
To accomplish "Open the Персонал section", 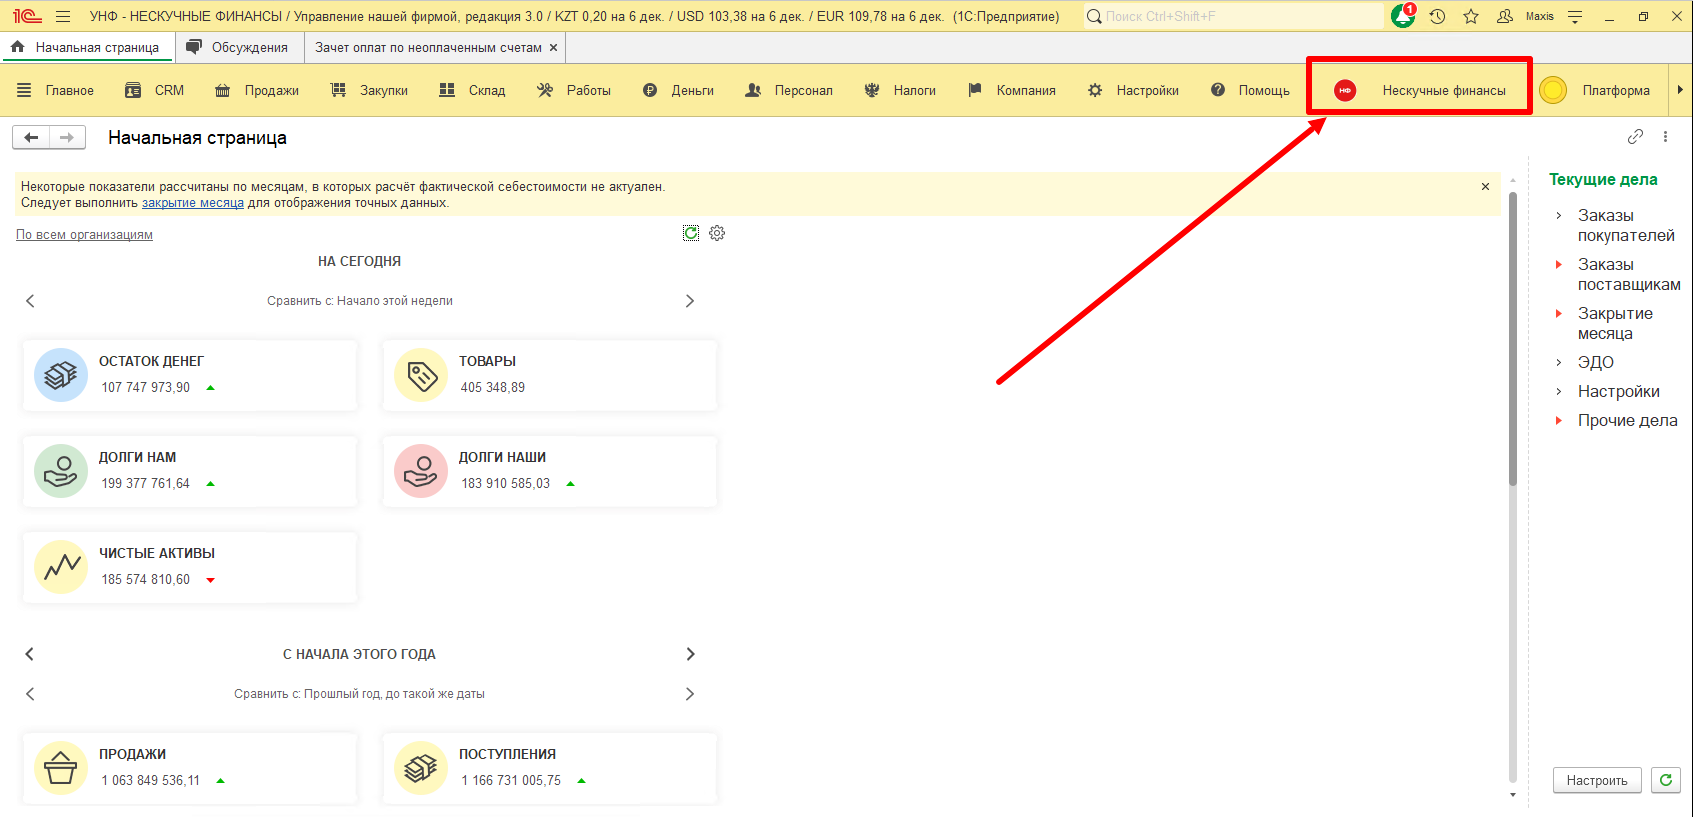I will point(789,90).
